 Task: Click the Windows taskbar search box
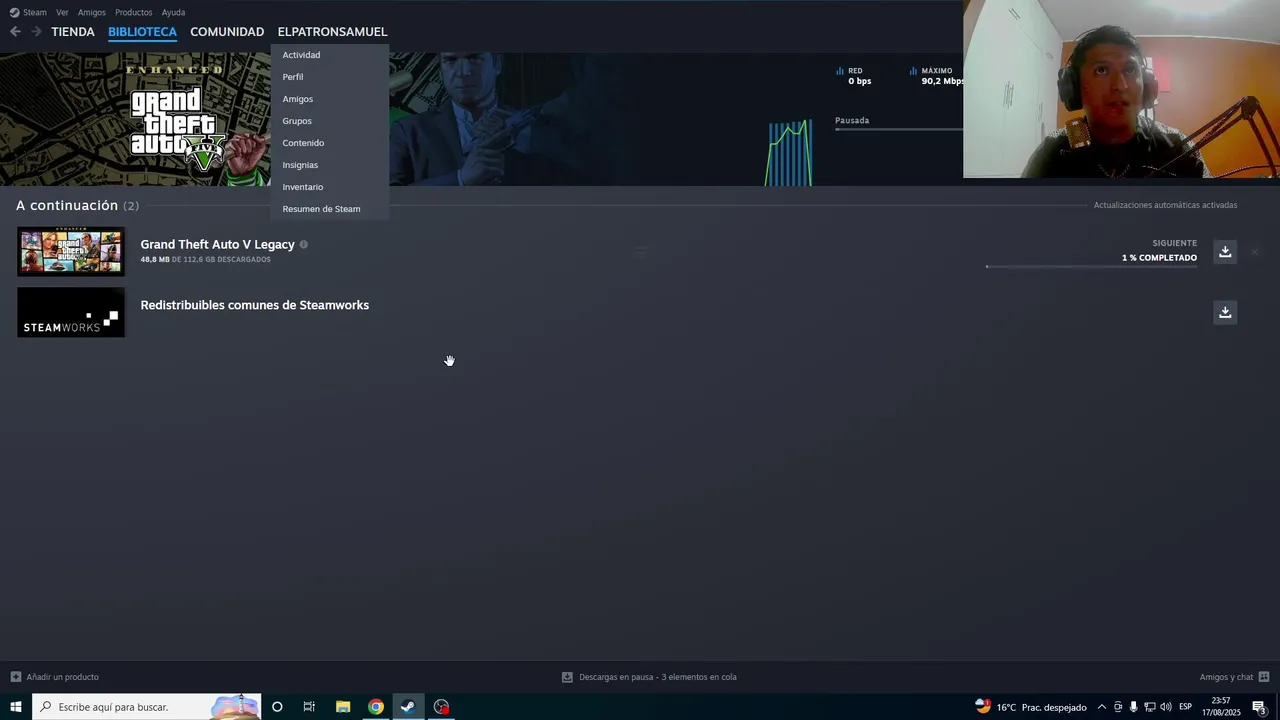click(147, 707)
